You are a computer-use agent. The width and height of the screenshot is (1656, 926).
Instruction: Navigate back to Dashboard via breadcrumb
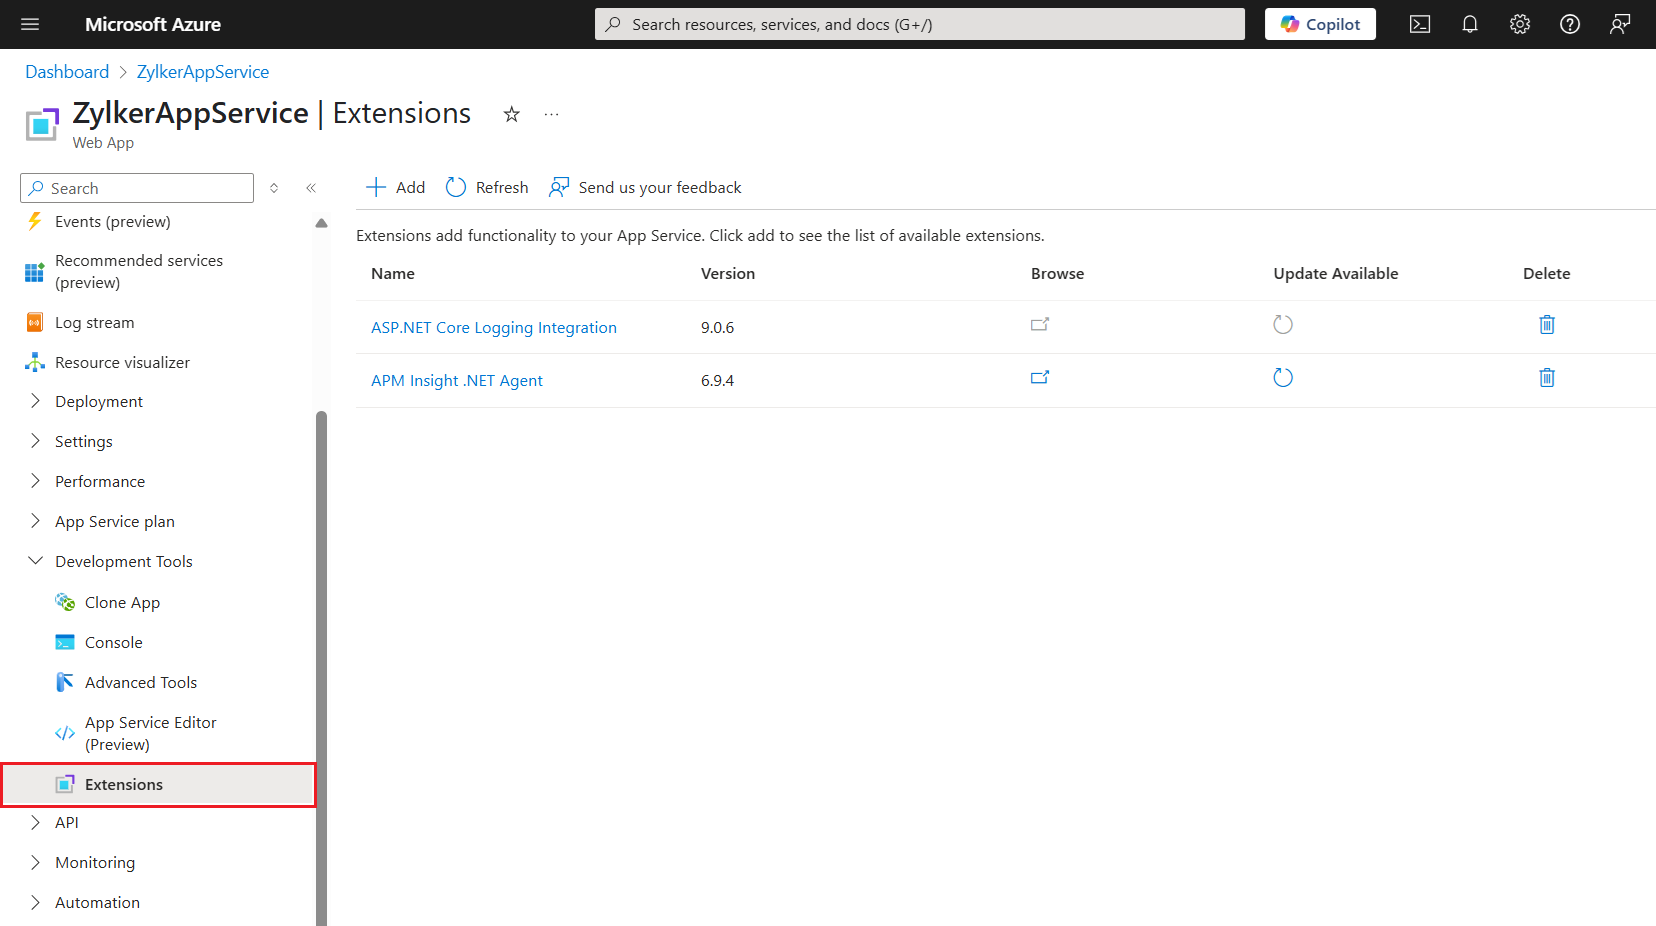point(67,71)
